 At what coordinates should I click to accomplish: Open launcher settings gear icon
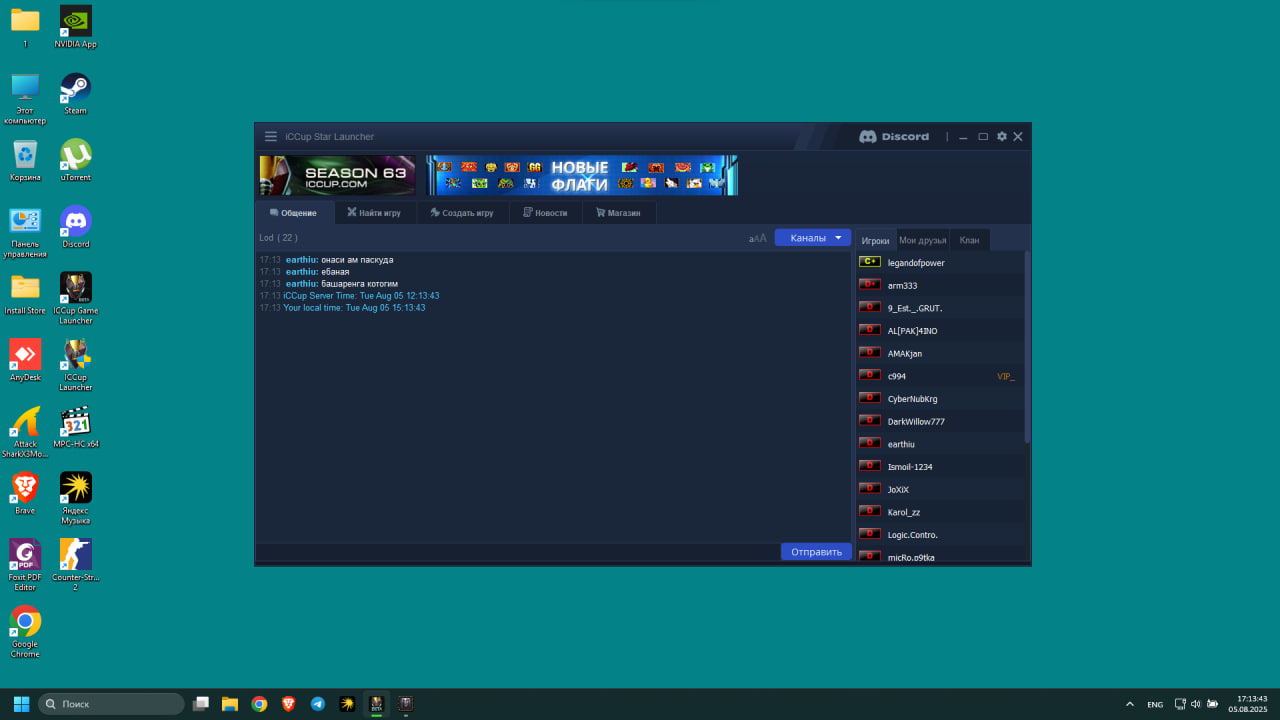click(1002, 137)
